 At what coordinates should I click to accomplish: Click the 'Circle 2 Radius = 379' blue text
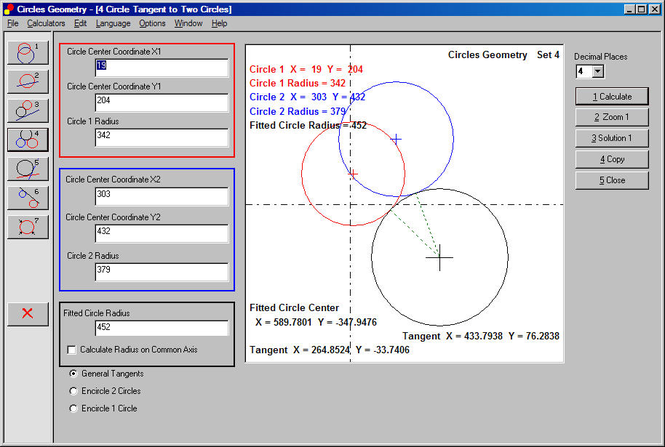(x=298, y=112)
